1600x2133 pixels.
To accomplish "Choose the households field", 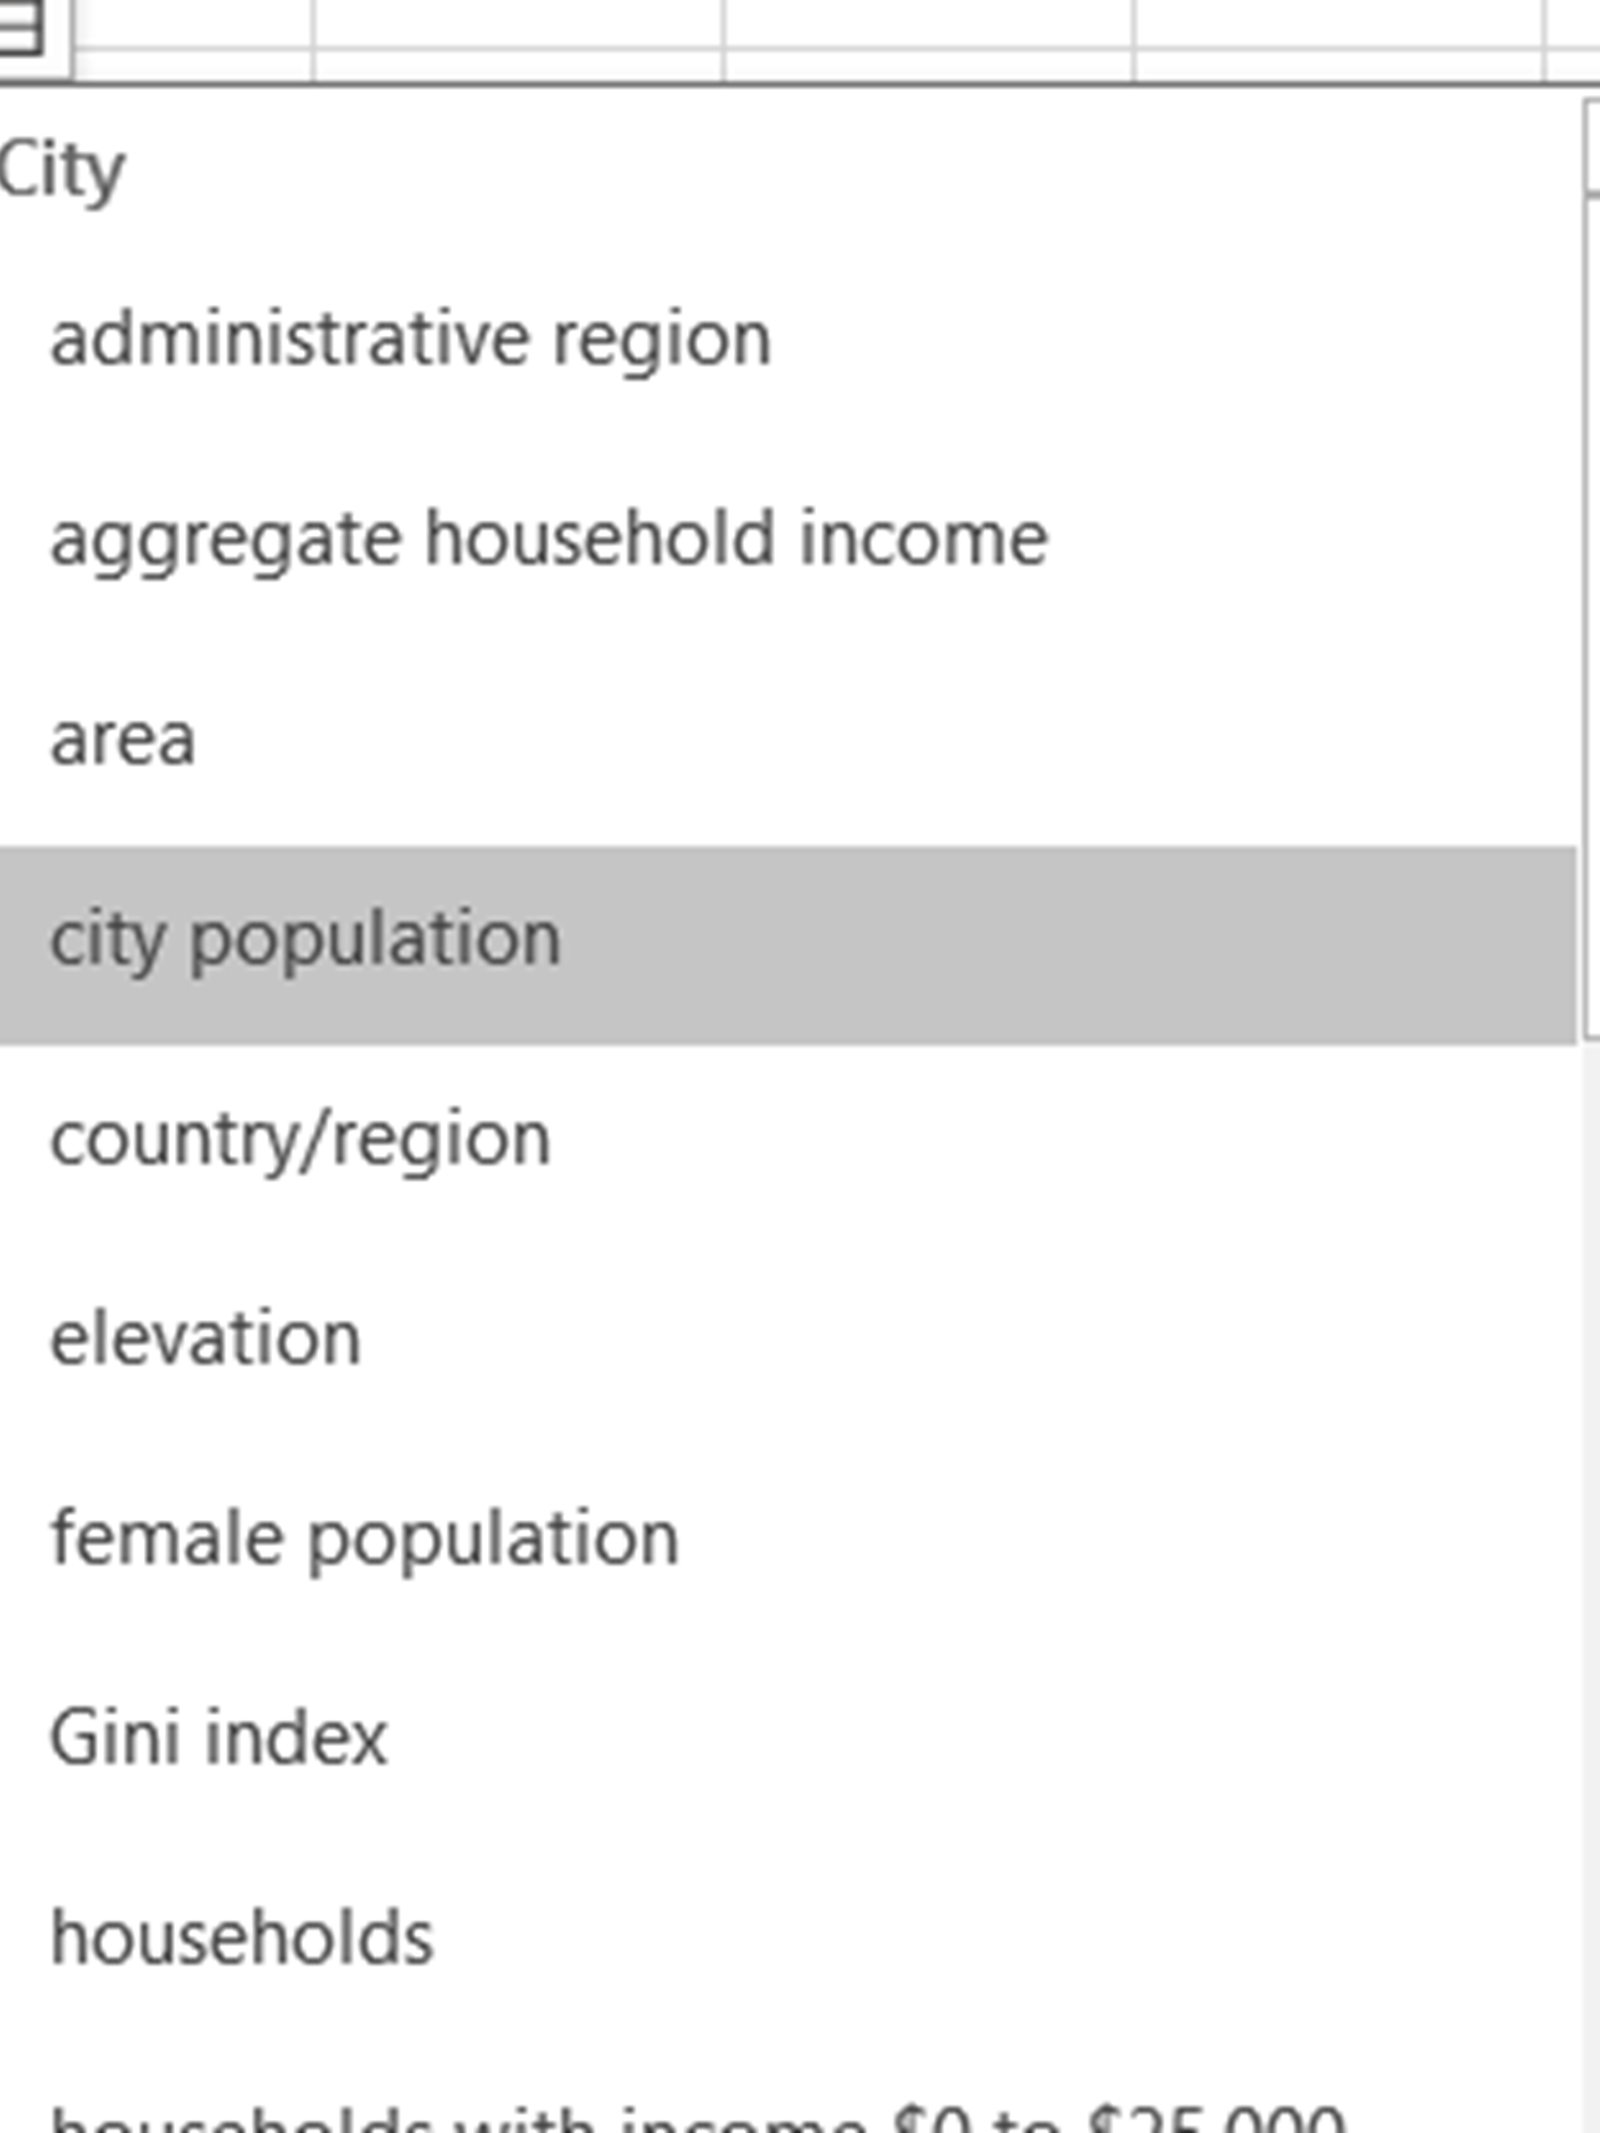I will point(241,1940).
